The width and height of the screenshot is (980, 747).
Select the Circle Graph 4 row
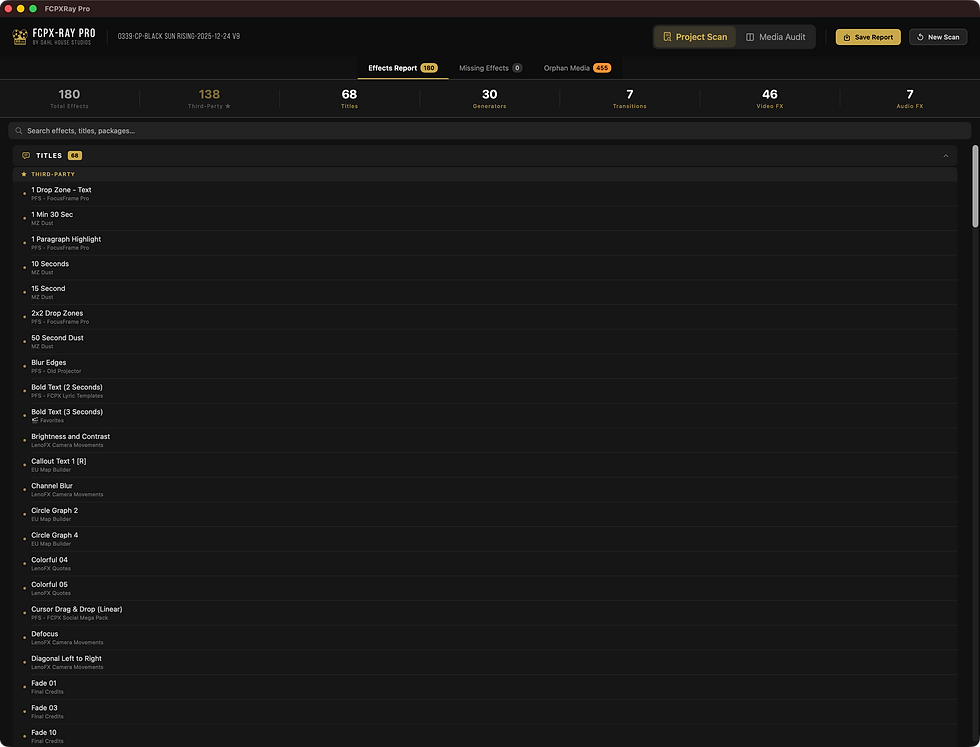coord(485,539)
